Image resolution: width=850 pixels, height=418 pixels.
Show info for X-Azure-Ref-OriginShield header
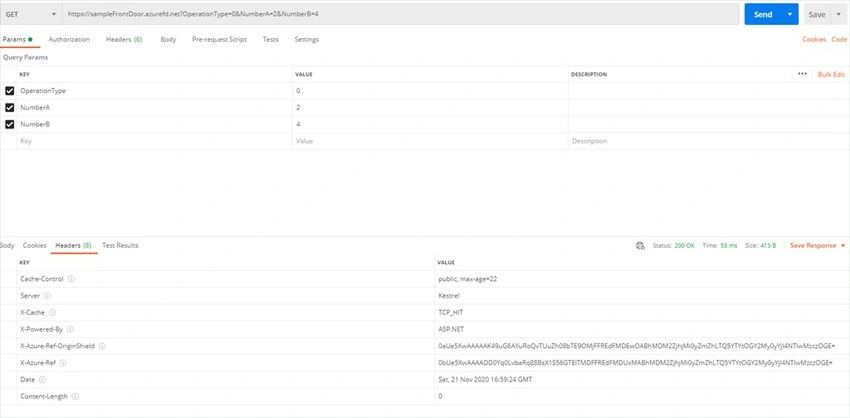102,346
